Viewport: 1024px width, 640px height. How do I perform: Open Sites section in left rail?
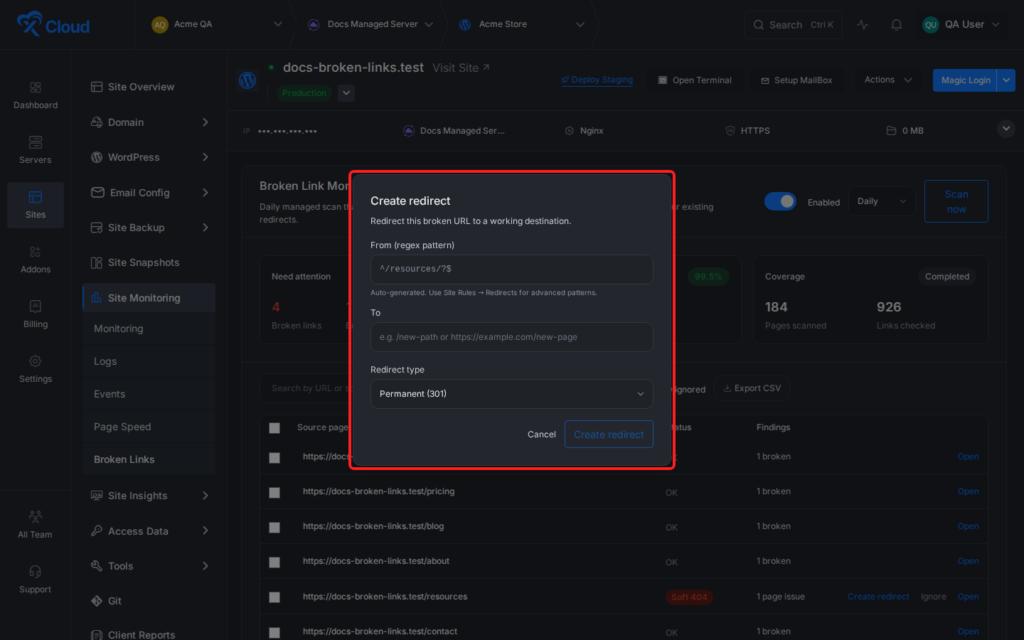tap(35, 204)
